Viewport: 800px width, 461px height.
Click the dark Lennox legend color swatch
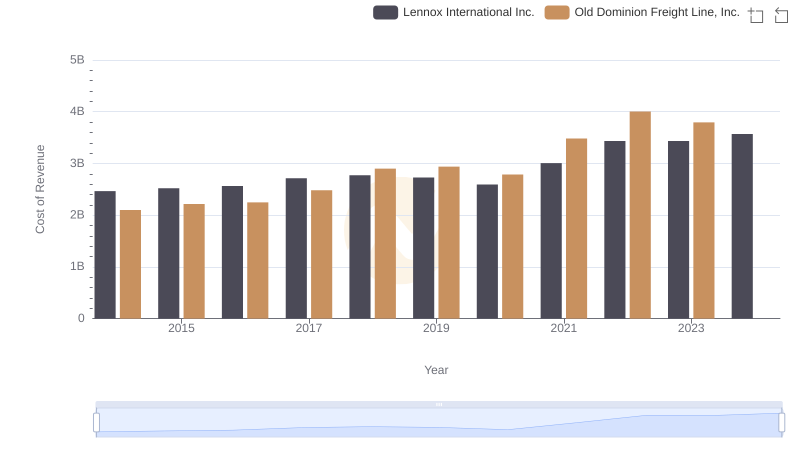click(385, 12)
